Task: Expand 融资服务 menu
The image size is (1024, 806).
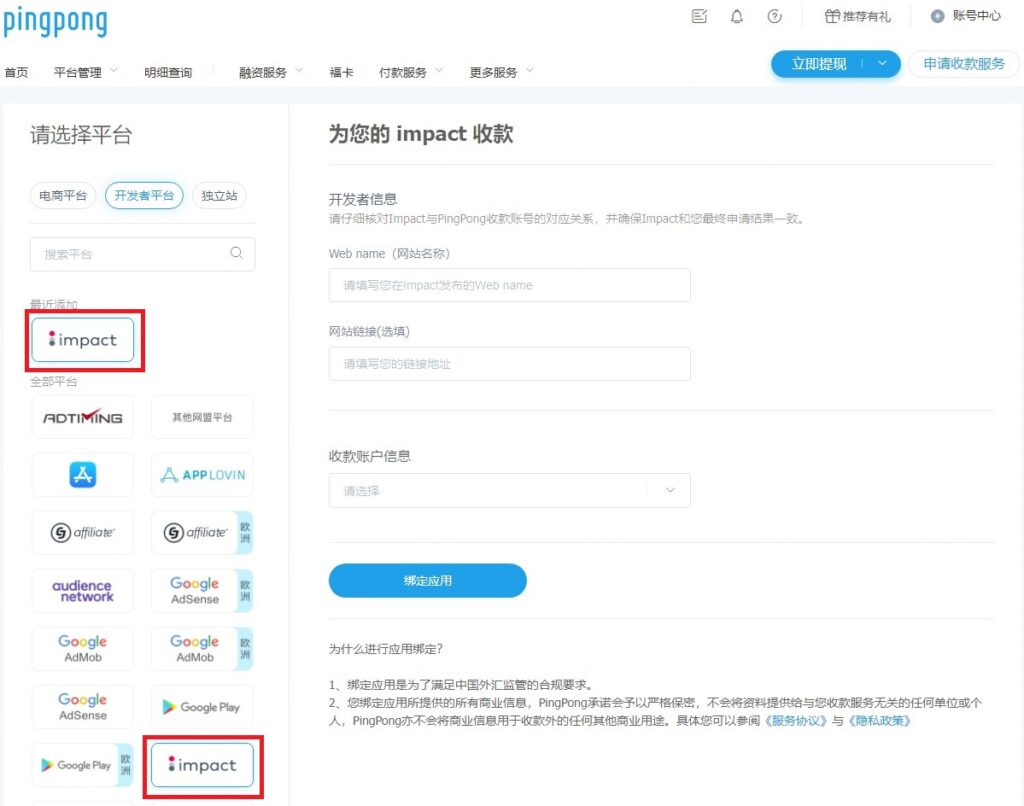Action: 271,72
